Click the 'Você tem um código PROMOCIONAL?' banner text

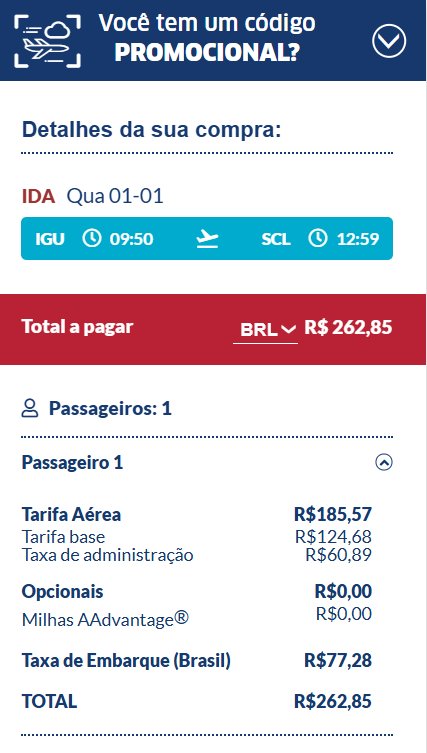(207, 38)
